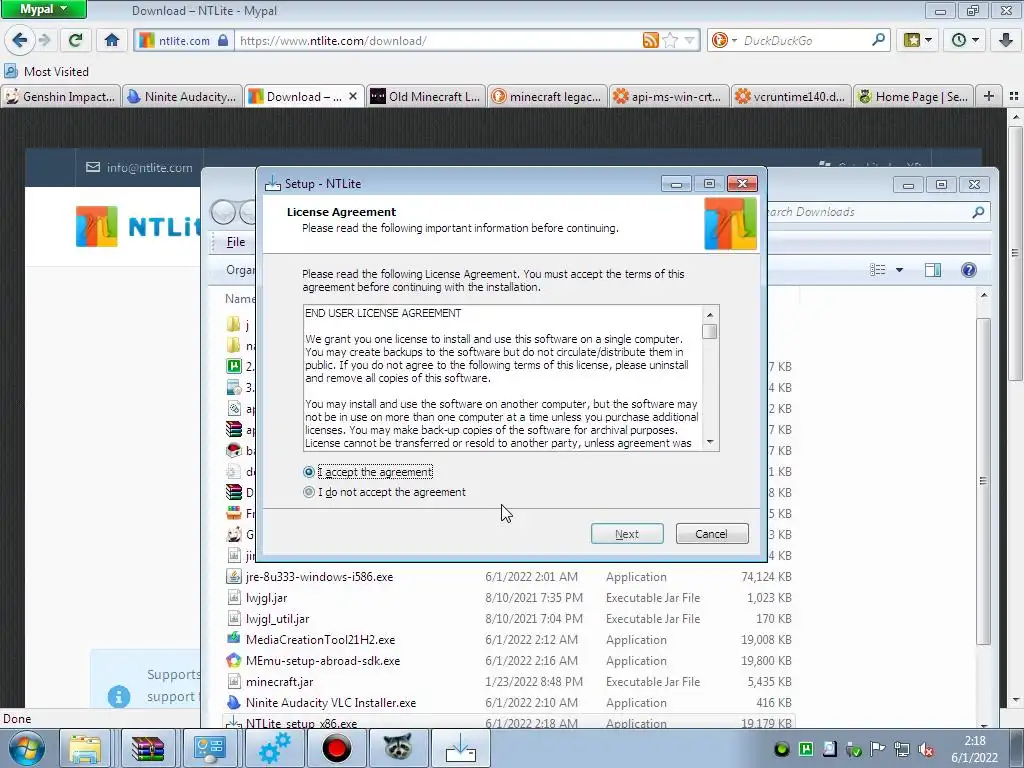The height and width of the screenshot is (768, 1024).
Task: Open the NTLite setup taskbar icon
Action: 460,748
